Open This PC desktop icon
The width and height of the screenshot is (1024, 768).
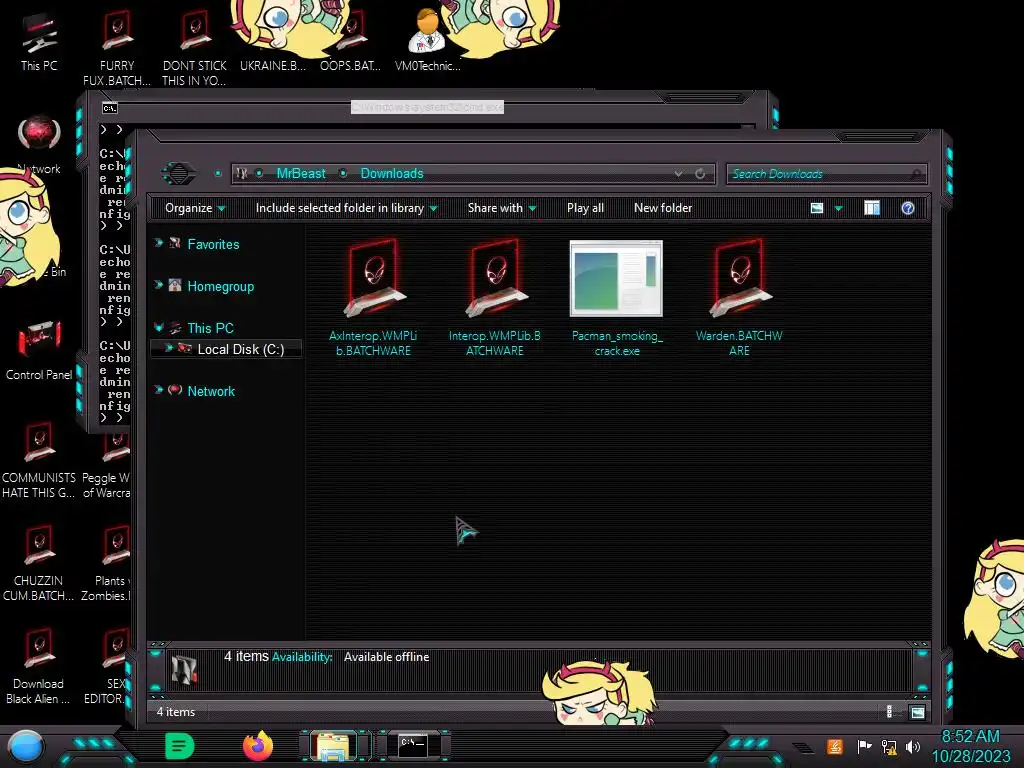[x=39, y=40]
